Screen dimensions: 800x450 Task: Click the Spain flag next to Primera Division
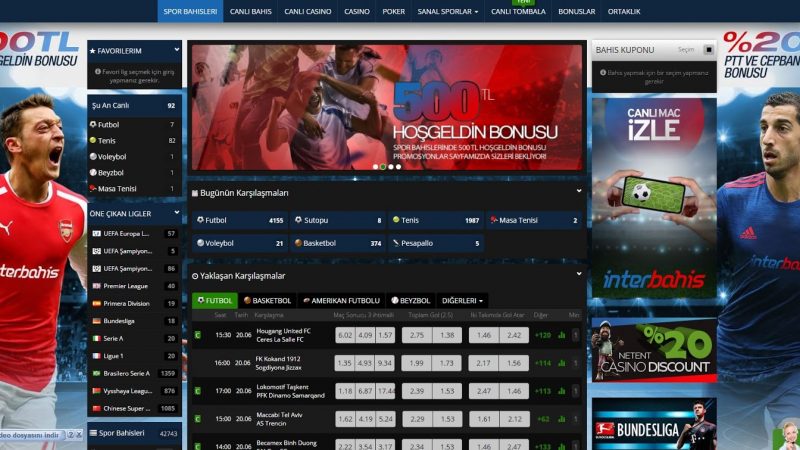(x=96, y=304)
